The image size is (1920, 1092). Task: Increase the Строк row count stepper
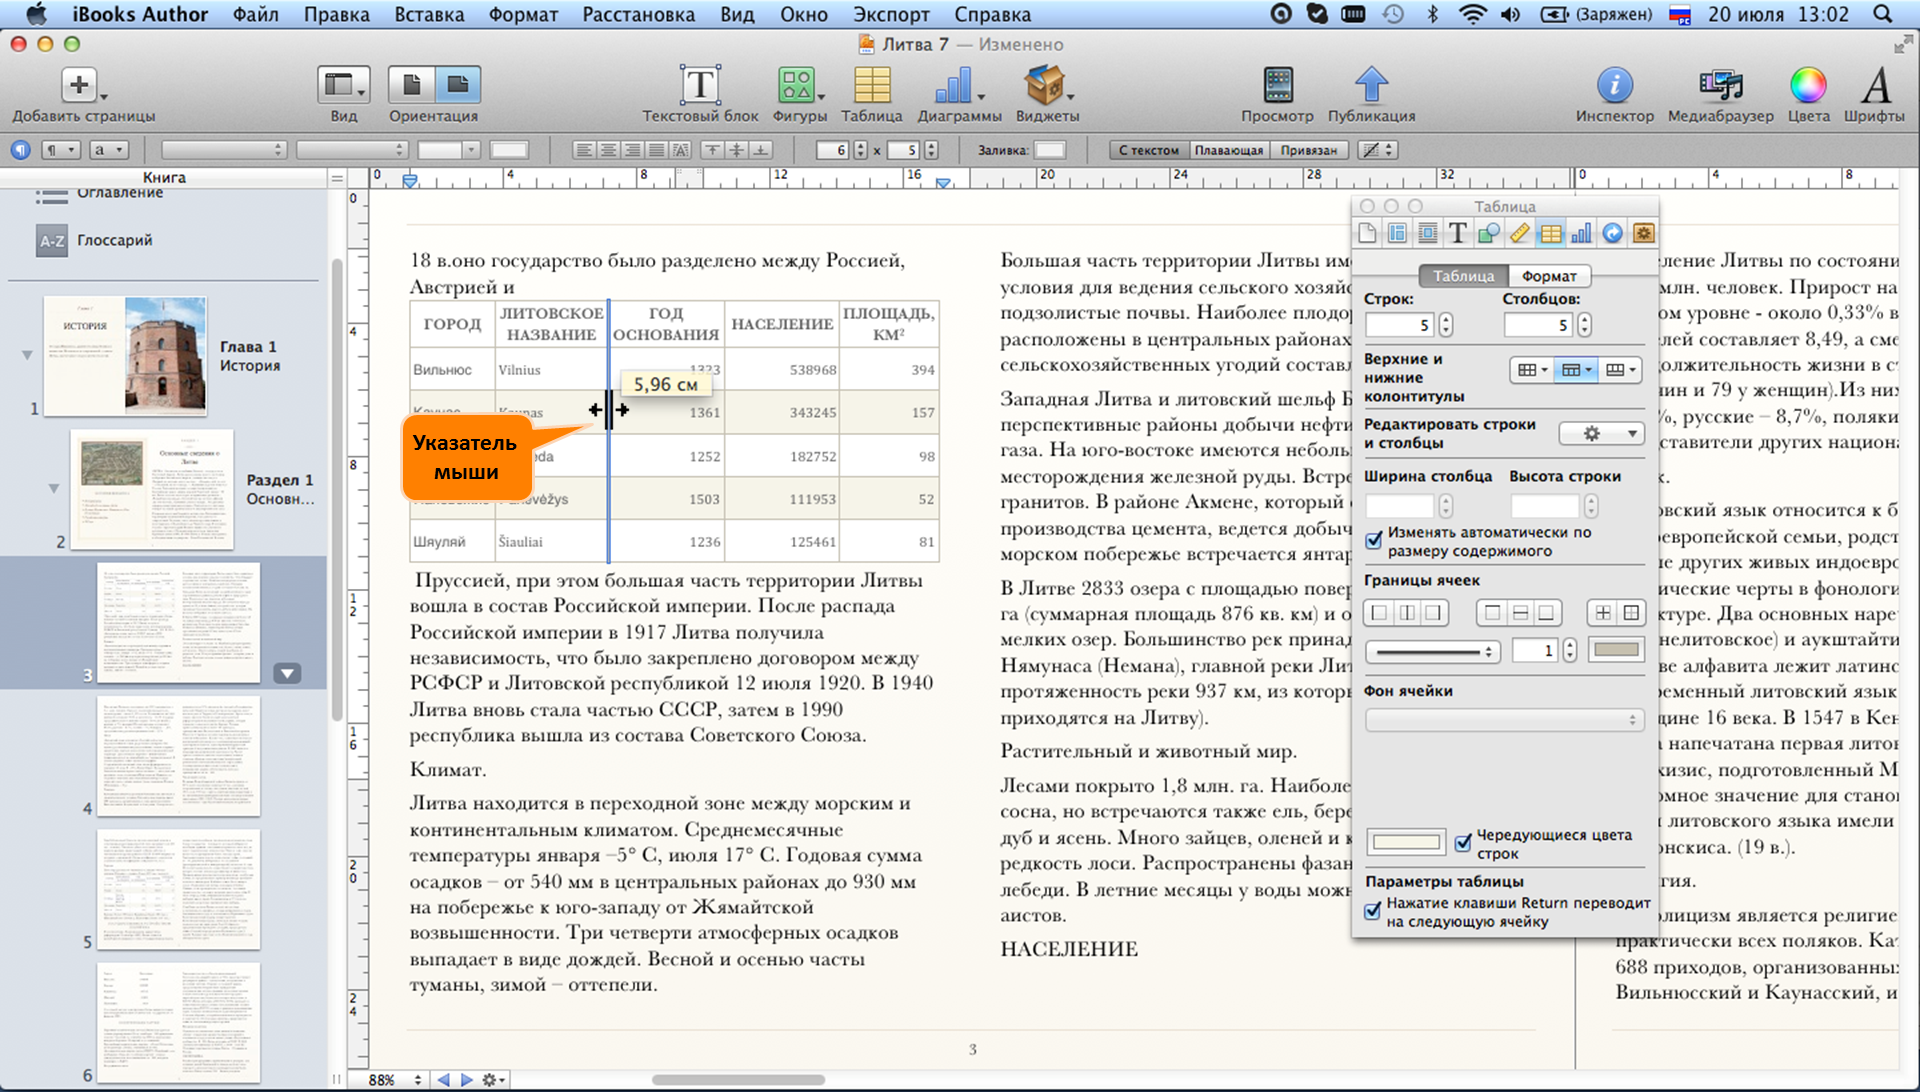click(x=1446, y=319)
